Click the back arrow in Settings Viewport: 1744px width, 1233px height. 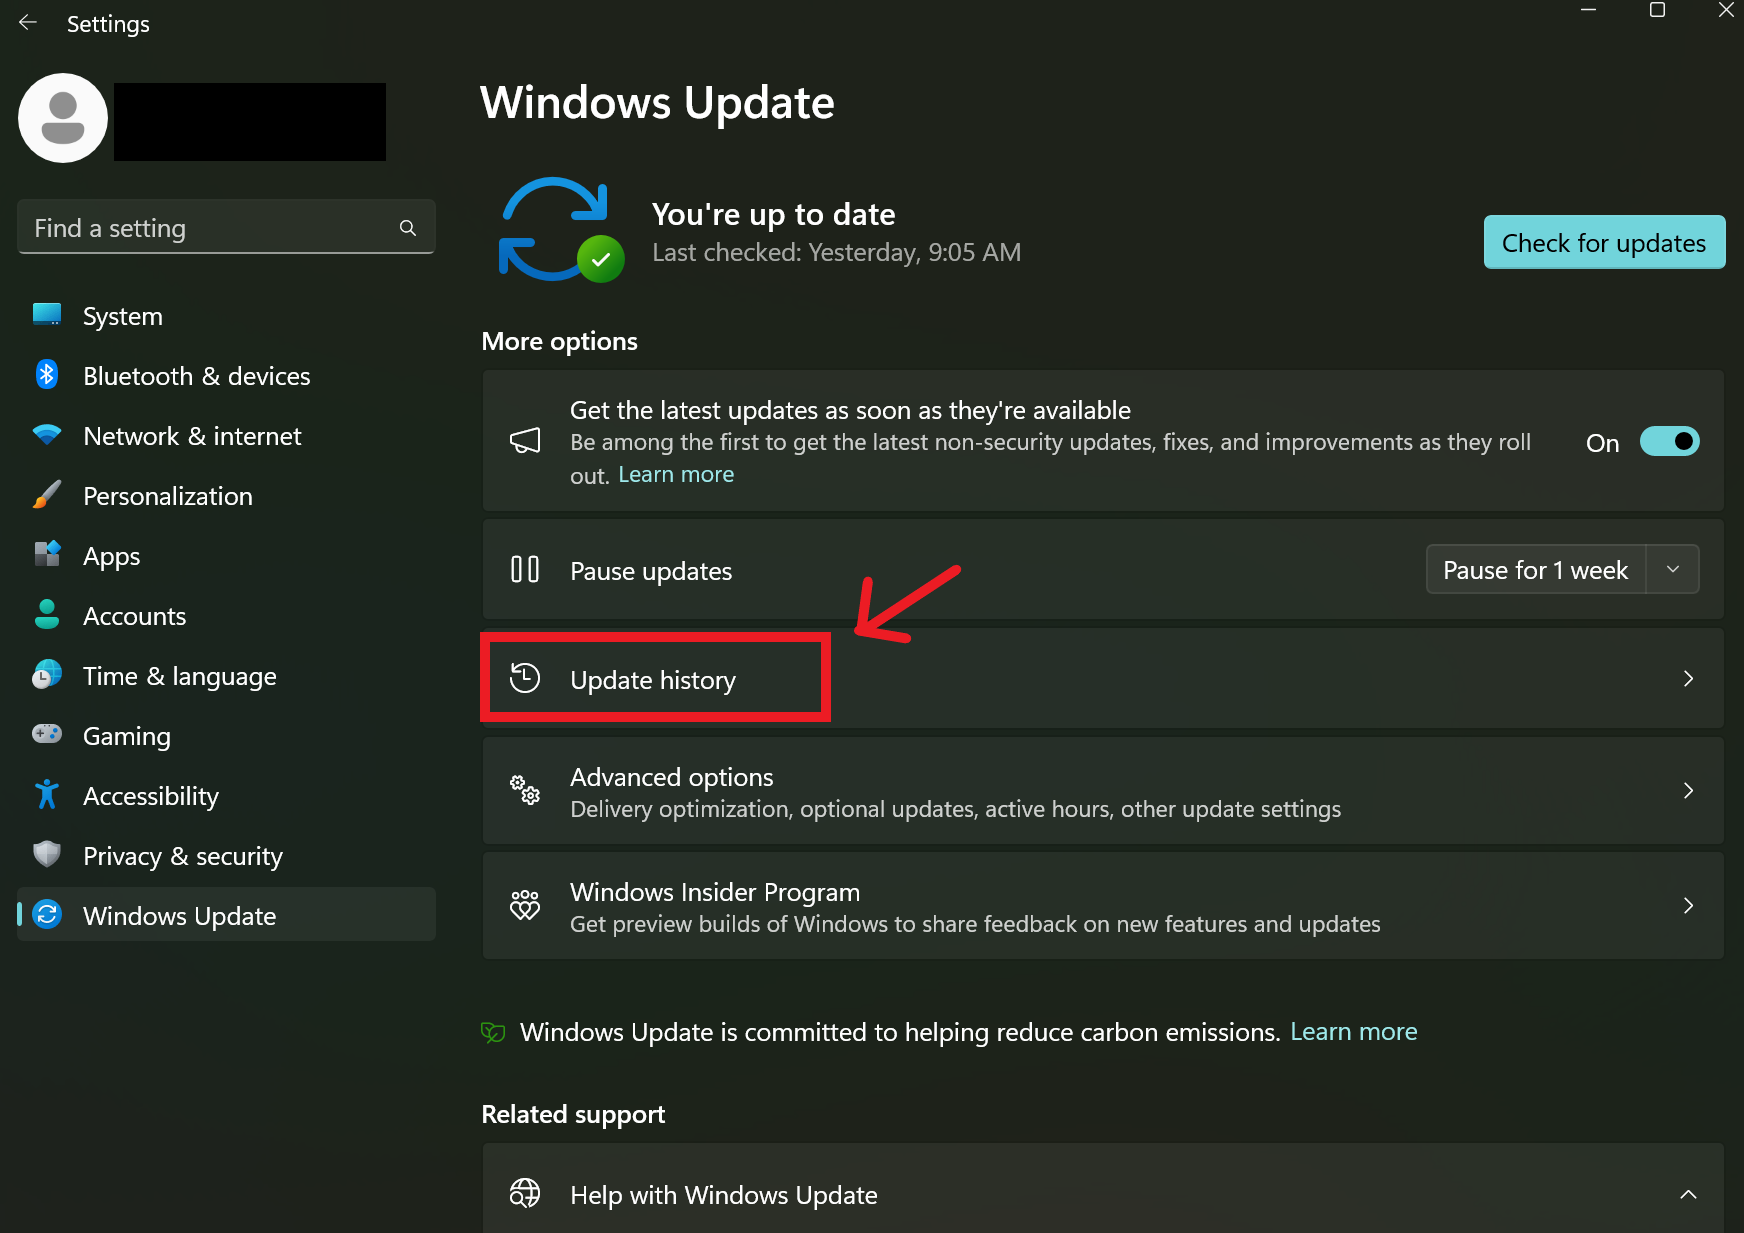point(28,23)
